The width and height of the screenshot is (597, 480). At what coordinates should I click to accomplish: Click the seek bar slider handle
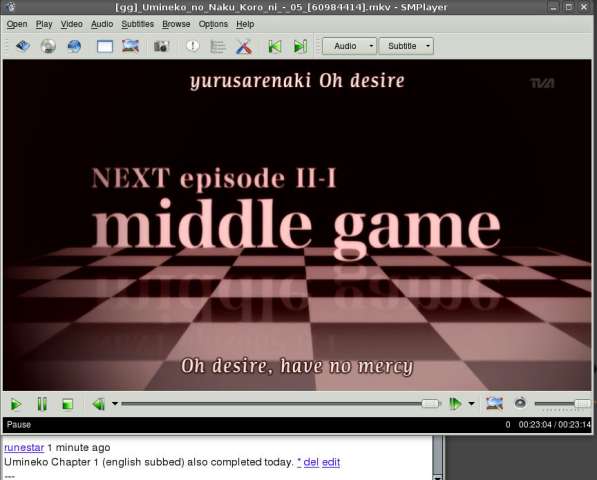[x=430, y=404]
